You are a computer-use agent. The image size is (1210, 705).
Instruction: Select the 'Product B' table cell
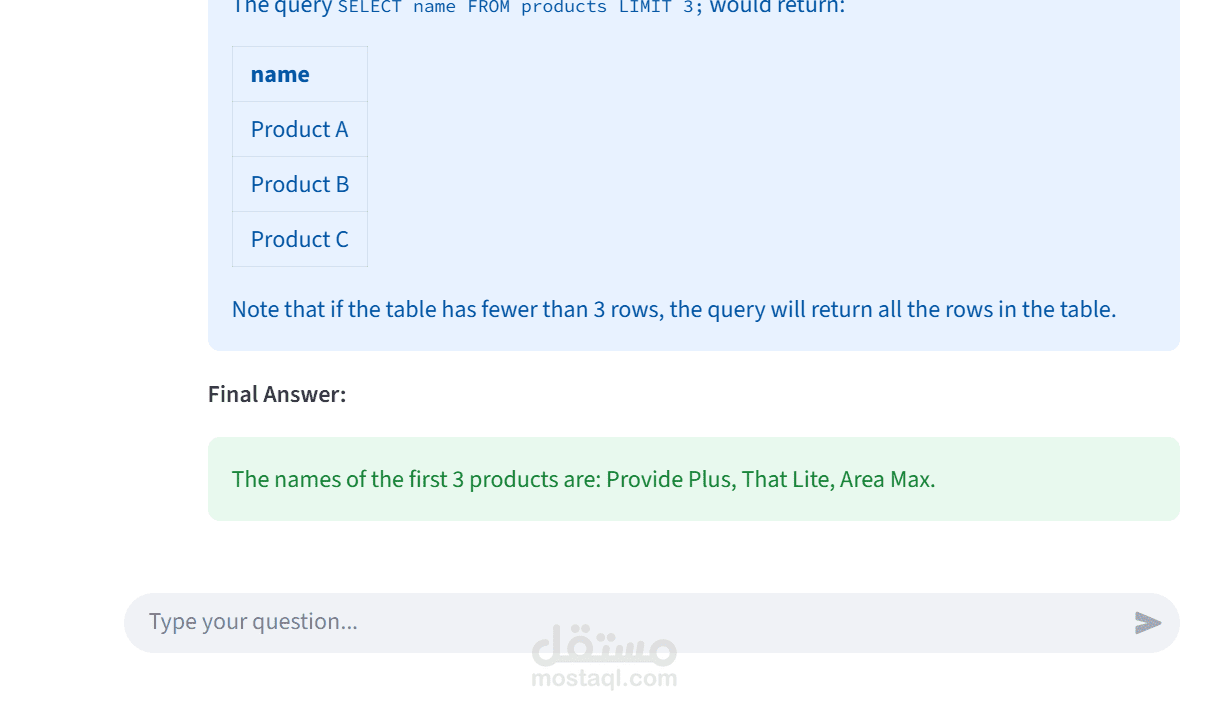tap(299, 184)
